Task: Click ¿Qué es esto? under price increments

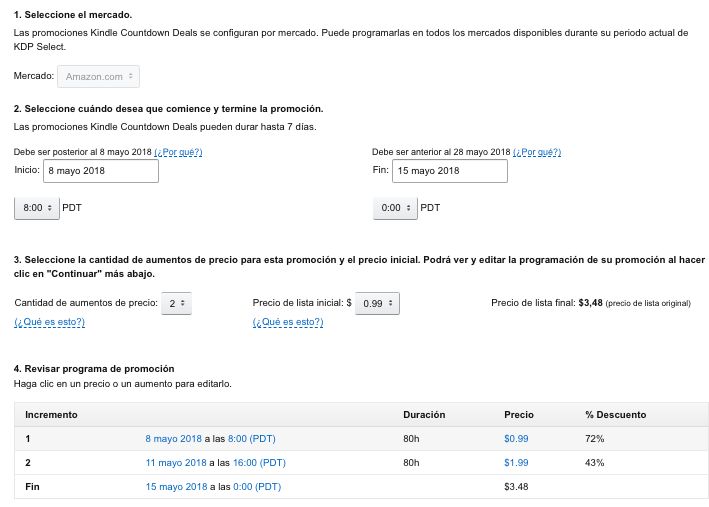Action: click(49, 322)
